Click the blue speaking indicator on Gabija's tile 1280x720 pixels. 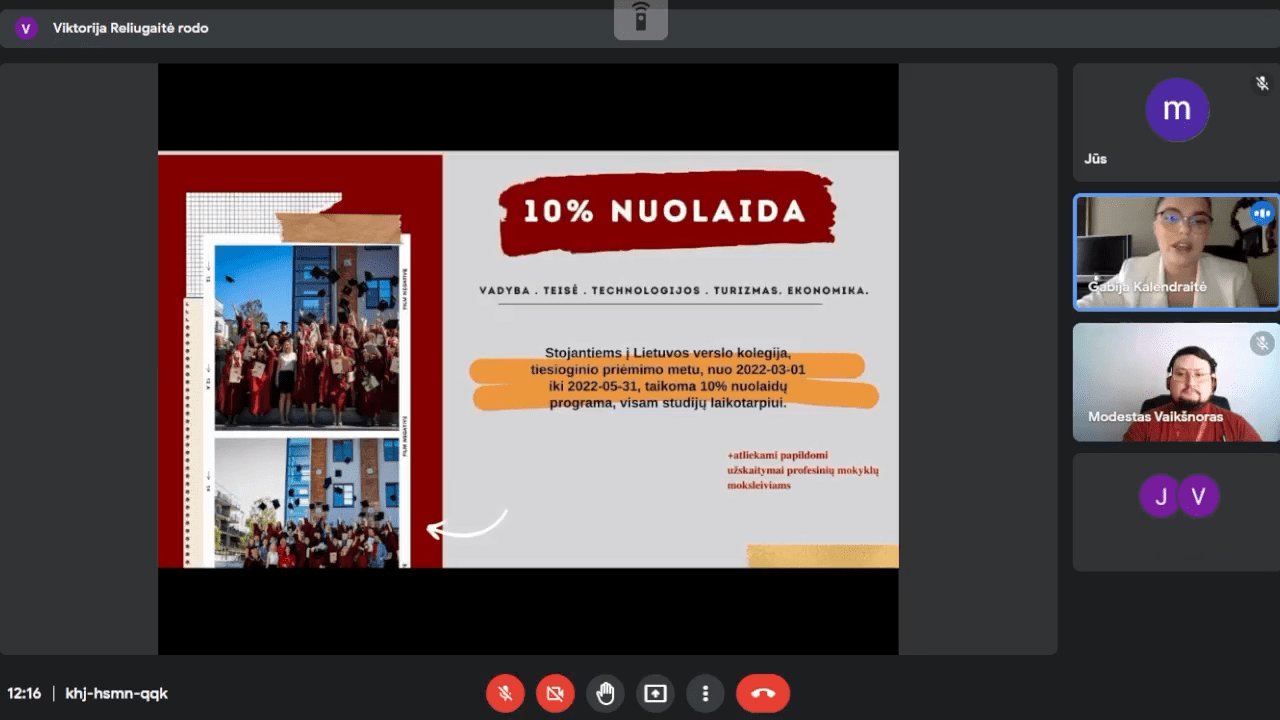tap(1262, 213)
